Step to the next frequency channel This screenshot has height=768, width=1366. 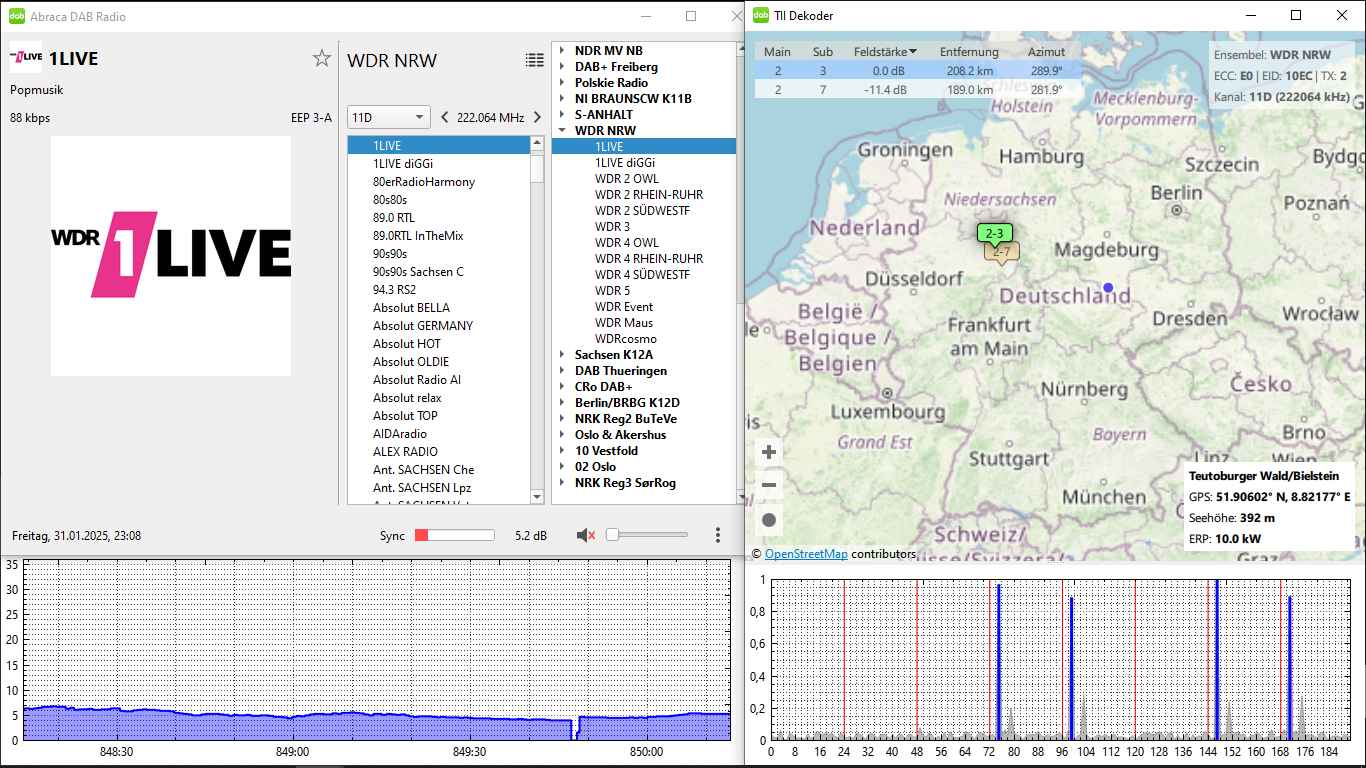[x=537, y=118]
